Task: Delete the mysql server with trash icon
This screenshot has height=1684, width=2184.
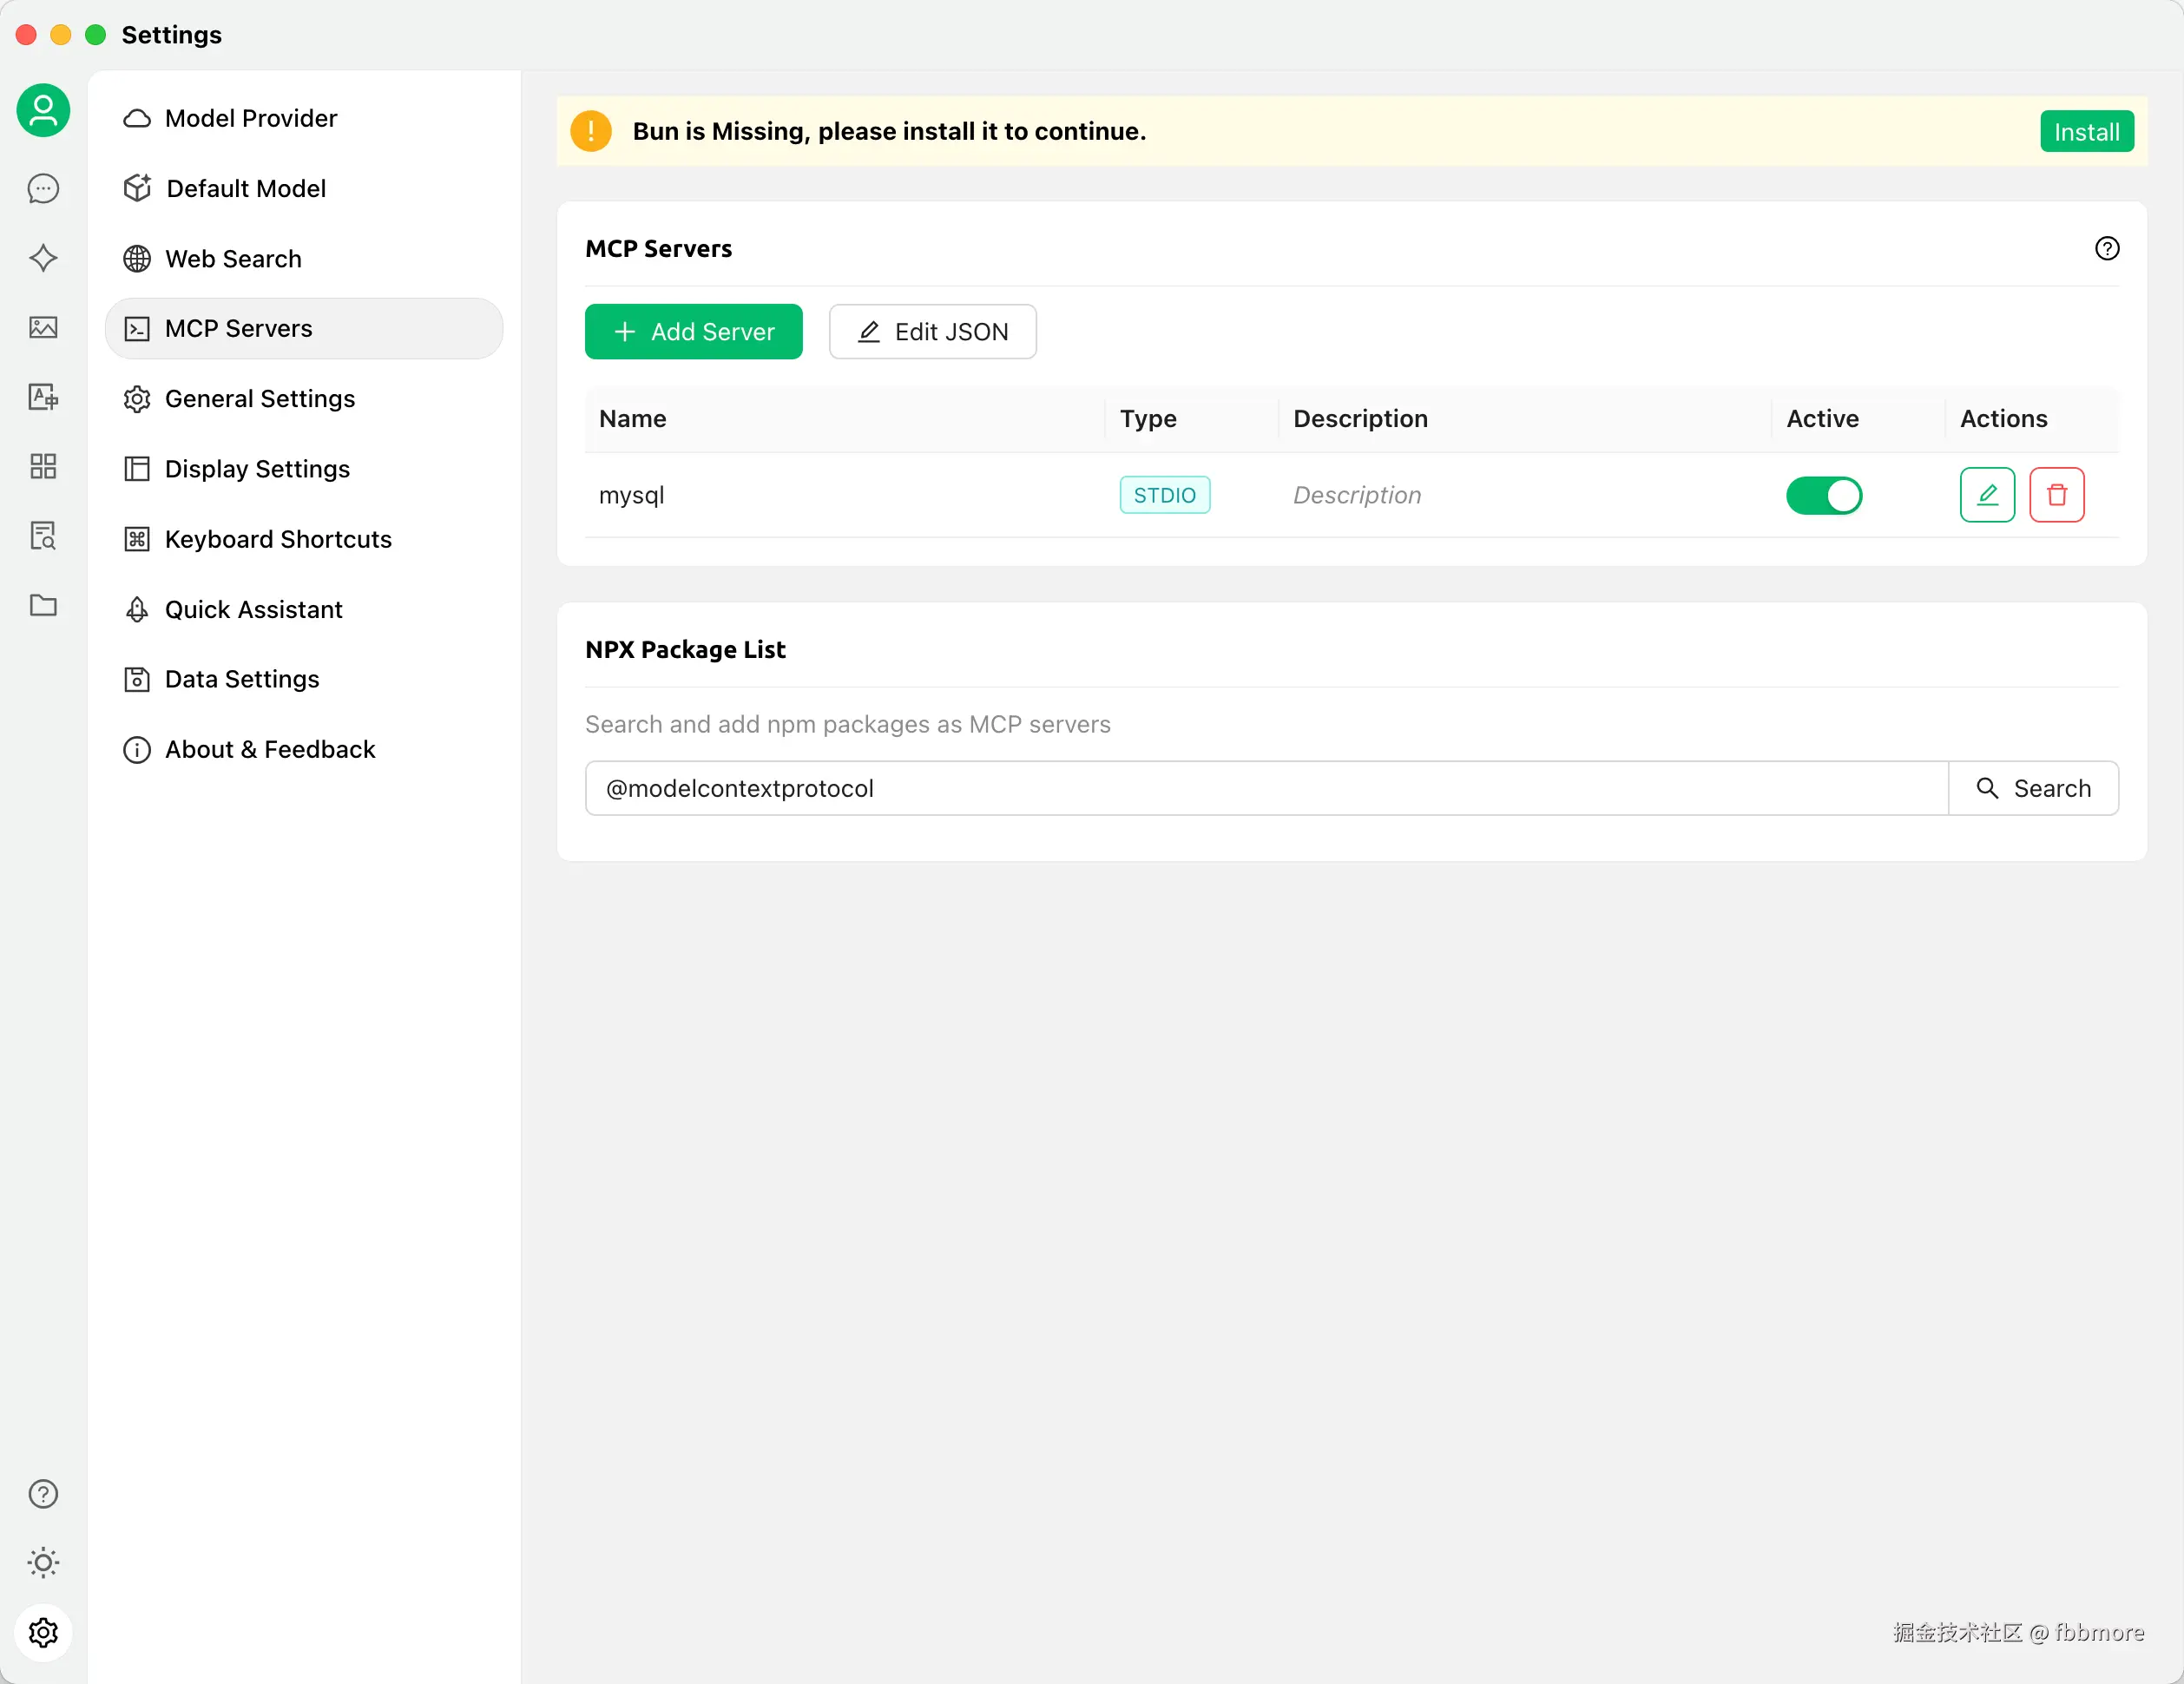Action: (2056, 495)
